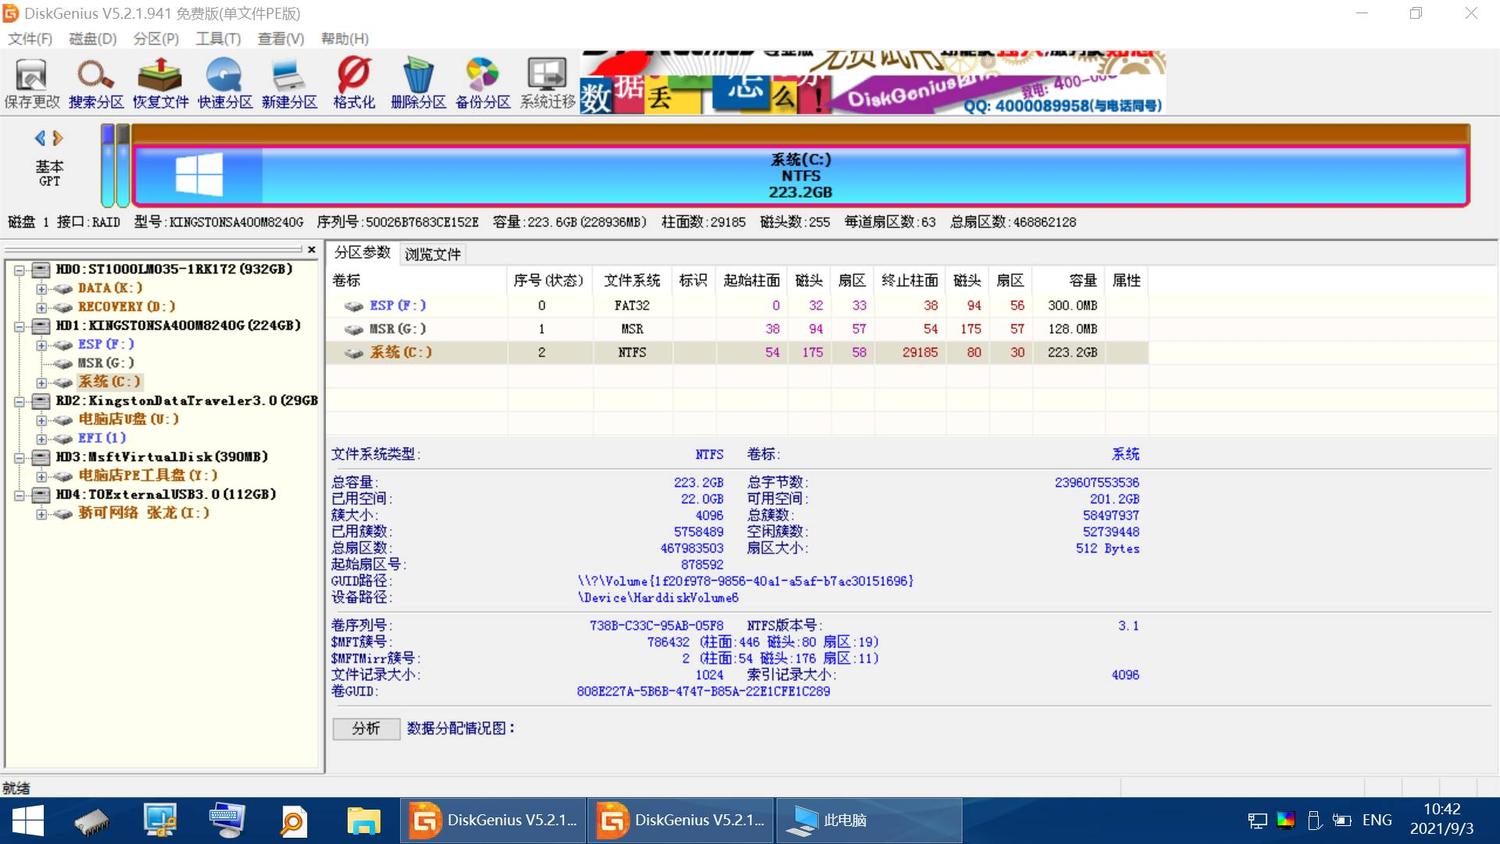Open the 分区(P) menu
The height and width of the screenshot is (844, 1500).
156,38
